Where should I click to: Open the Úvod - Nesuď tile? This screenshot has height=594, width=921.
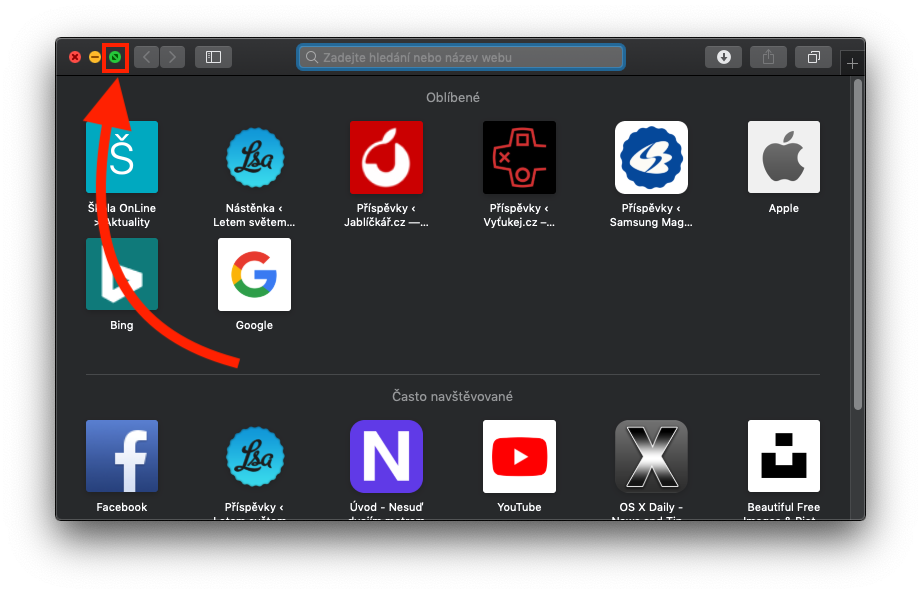(x=386, y=456)
